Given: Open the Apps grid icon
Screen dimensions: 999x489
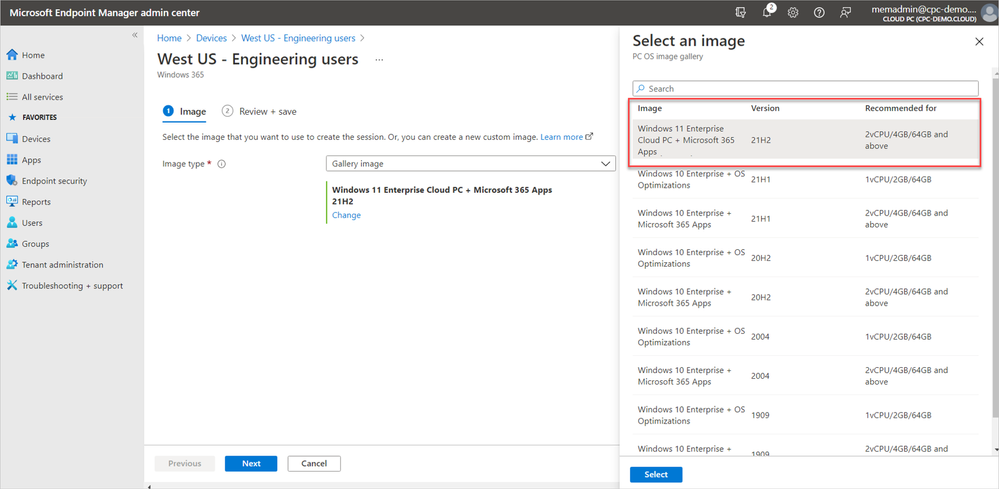Looking at the screenshot, I should point(11,160).
